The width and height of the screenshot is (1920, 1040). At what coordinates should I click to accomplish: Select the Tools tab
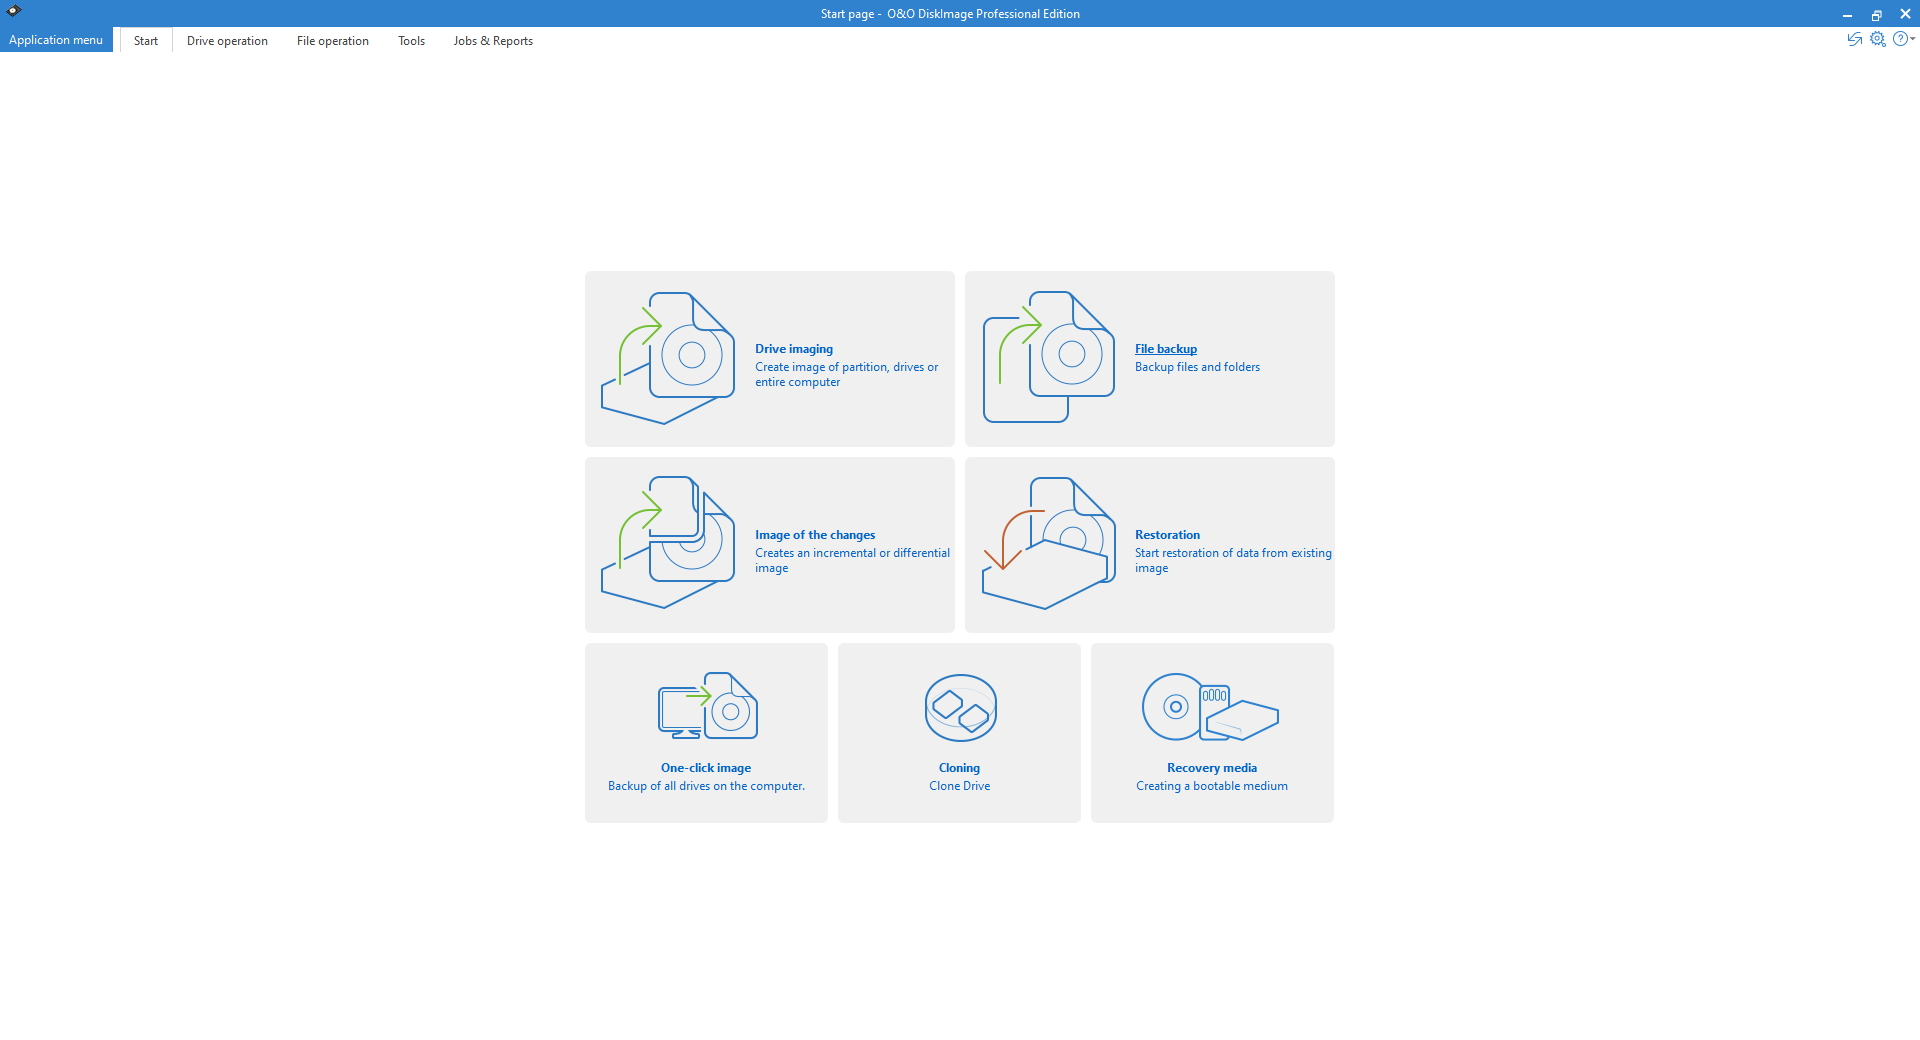click(411, 41)
